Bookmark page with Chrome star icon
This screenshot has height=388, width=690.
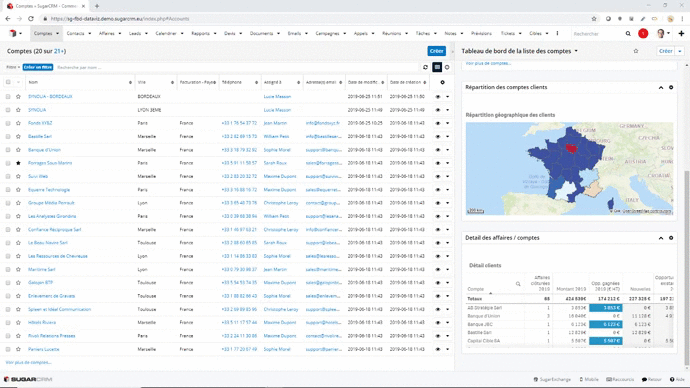(x=594, y=18)
